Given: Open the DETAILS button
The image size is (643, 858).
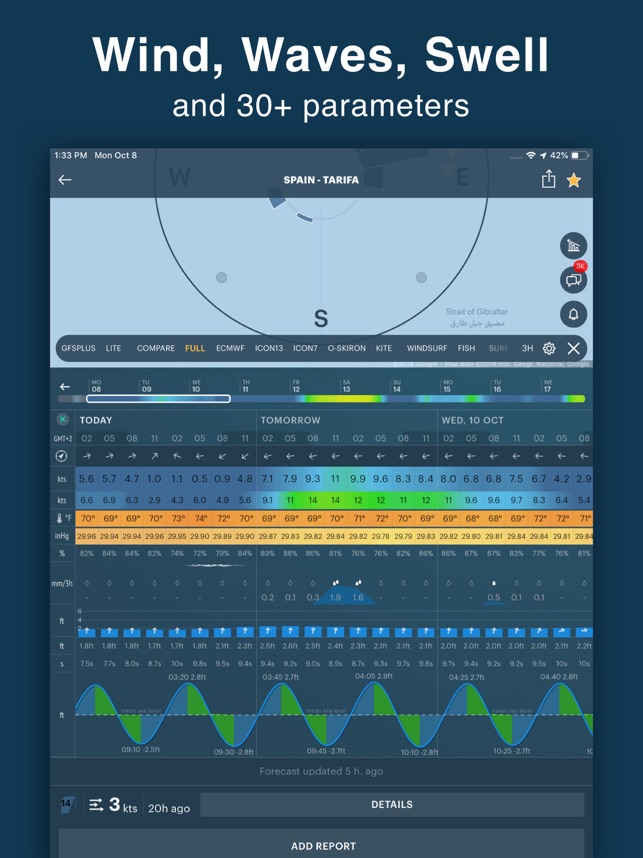Looking at the screenshot, I should click(x=392, y=804).
